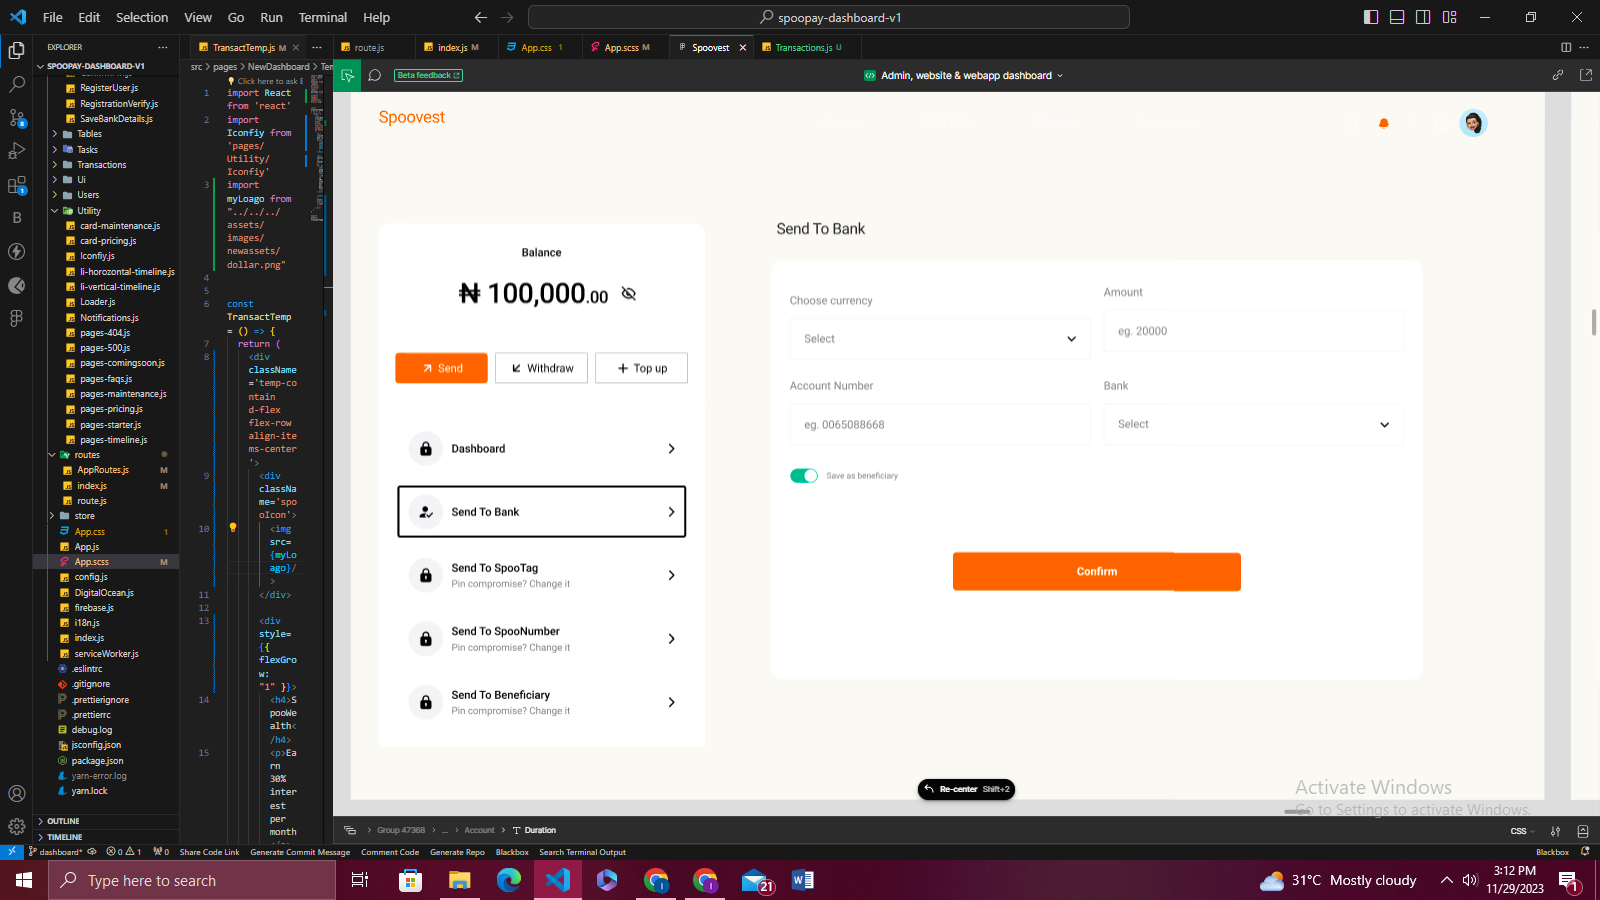Click the dashboard branch in status bar

(56, 852)
